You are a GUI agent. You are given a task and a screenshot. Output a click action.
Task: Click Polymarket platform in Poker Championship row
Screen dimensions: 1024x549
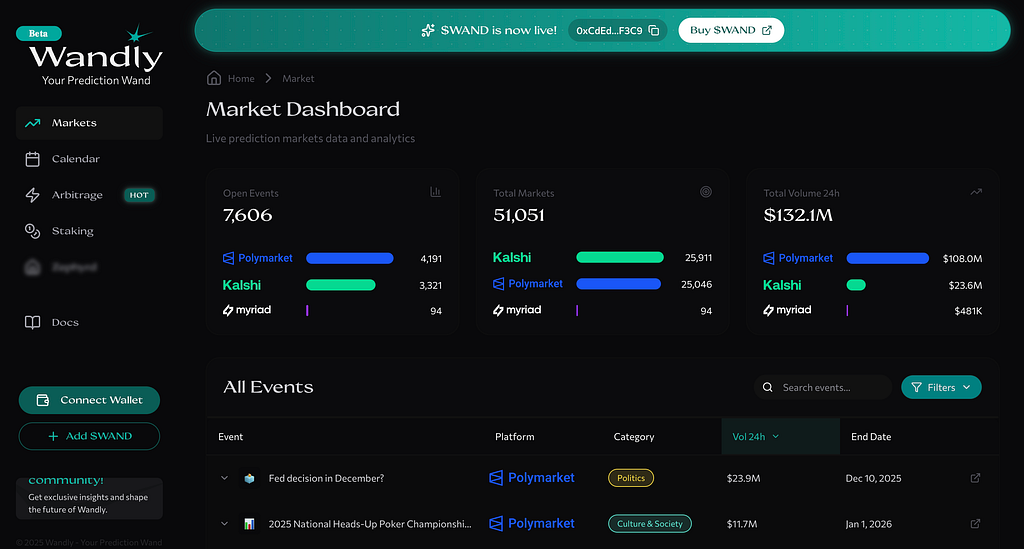[x=532, y=524]
